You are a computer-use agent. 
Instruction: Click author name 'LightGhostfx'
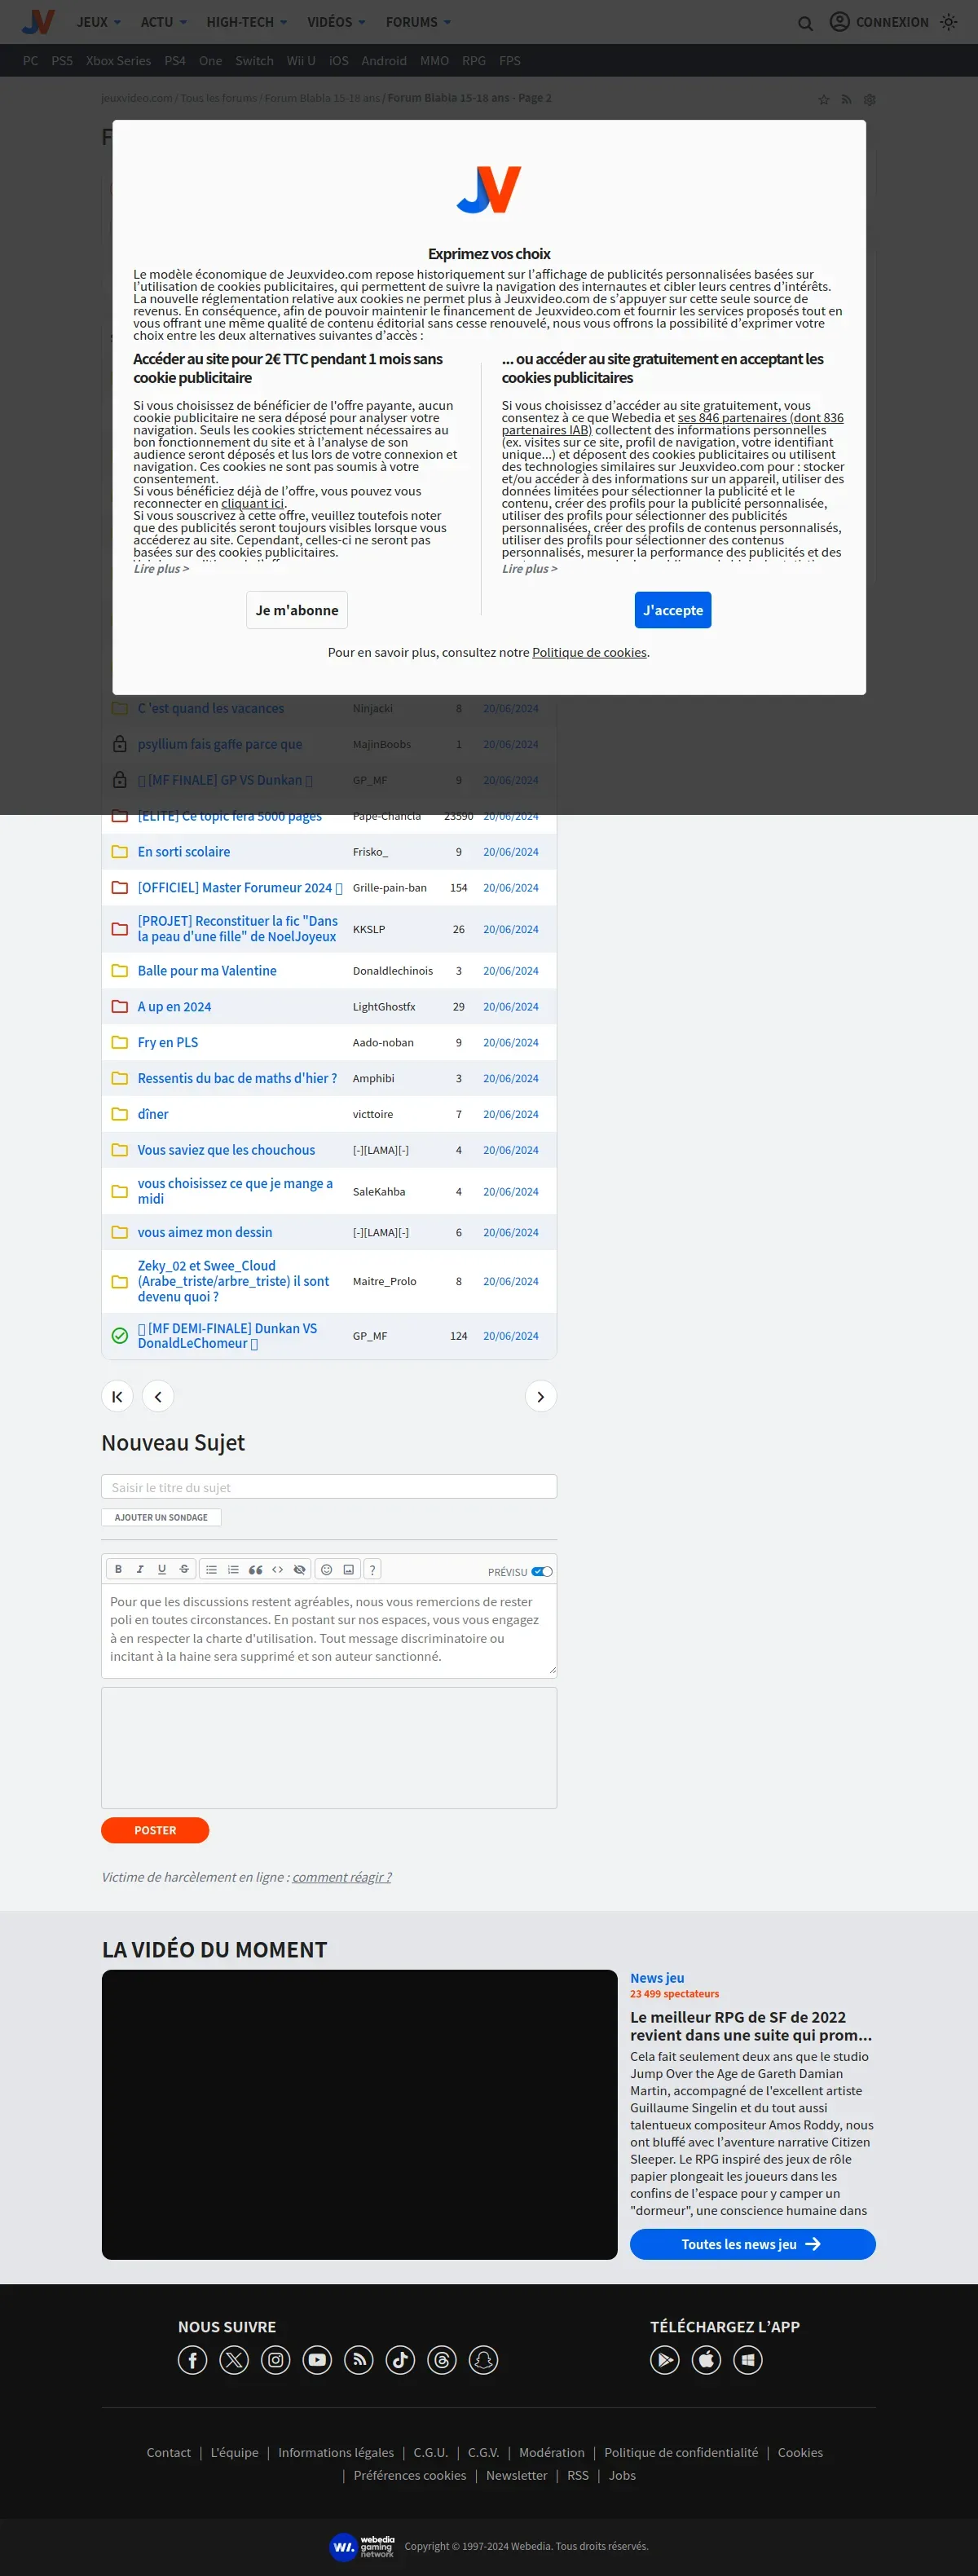384,1006
